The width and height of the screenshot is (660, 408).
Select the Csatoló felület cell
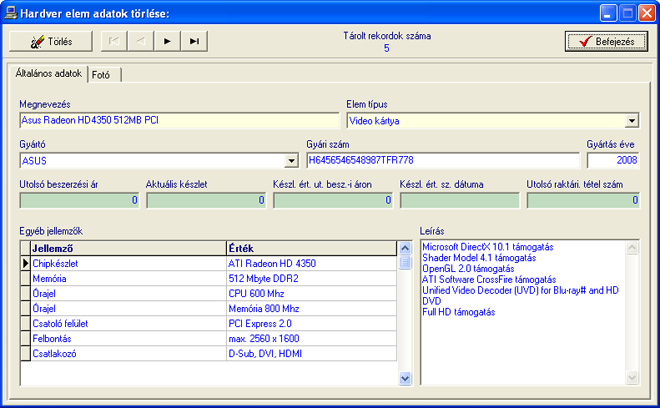tap(128, 324)
